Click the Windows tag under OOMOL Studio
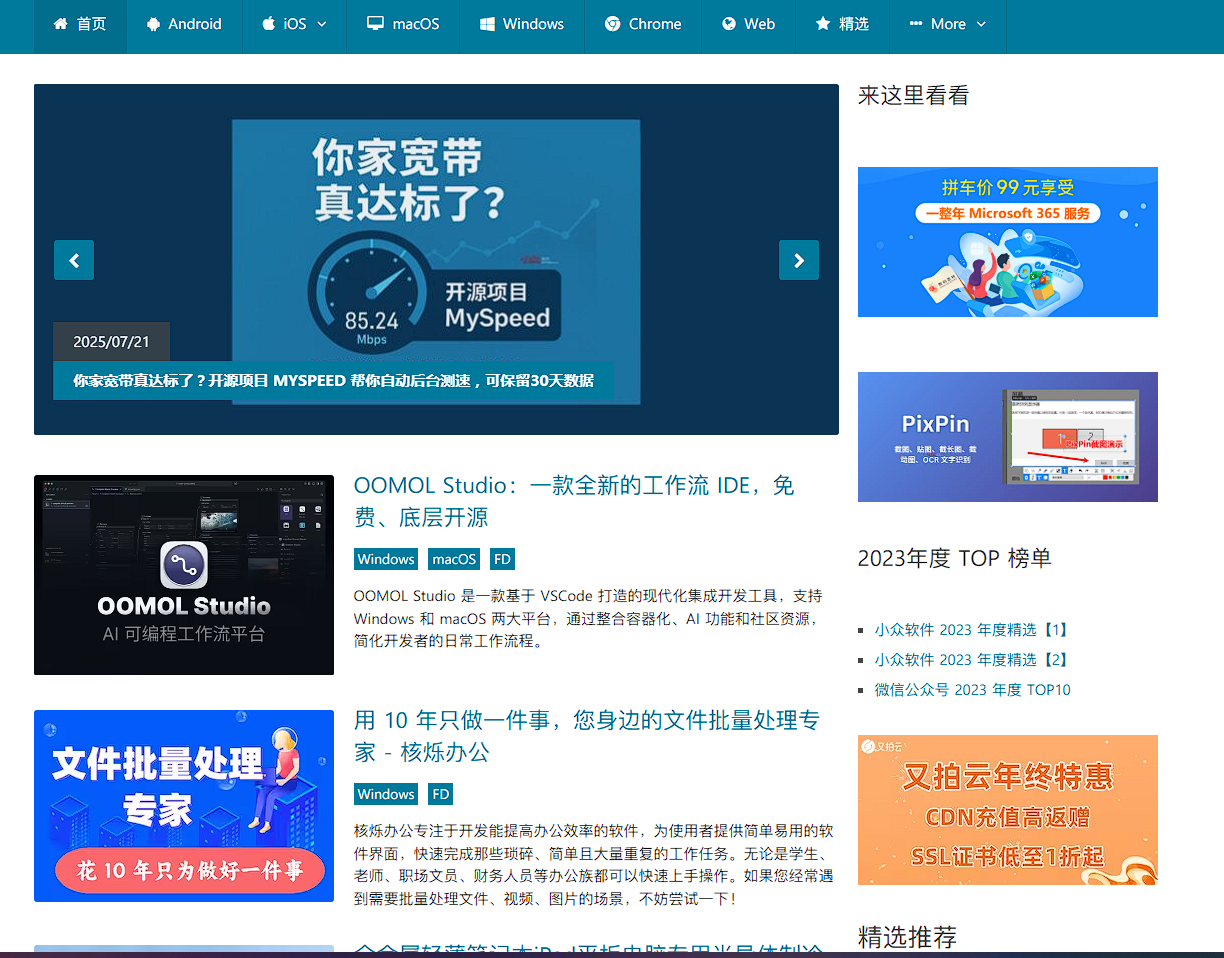This screenshot has height=958, width=1224. pyautogui.click(x=386, y=559)
